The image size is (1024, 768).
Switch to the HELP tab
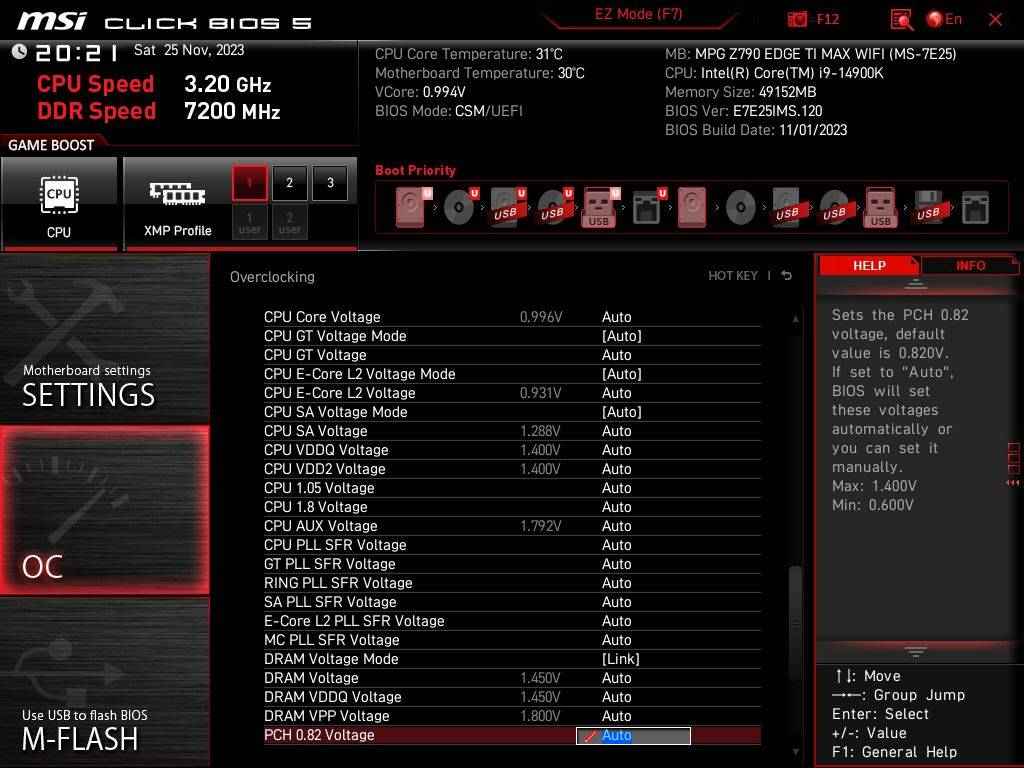869,265
